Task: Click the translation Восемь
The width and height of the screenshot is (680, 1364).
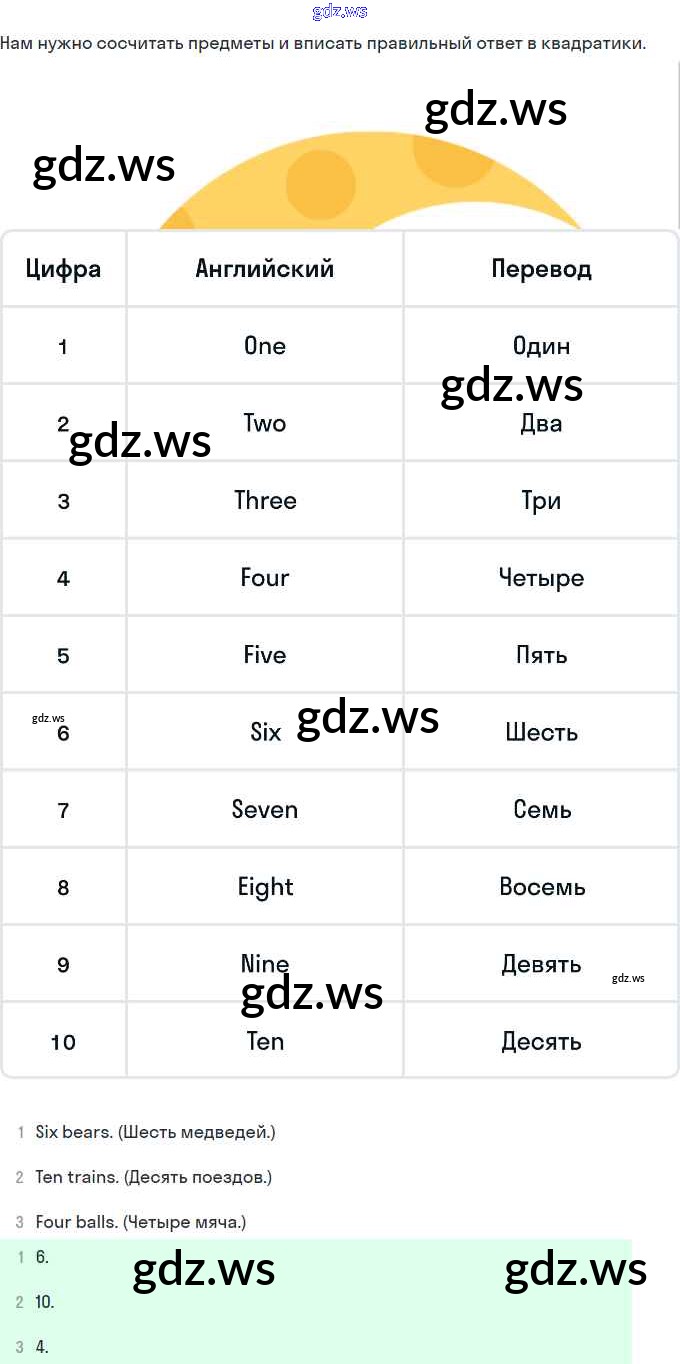Action: pos(541,887)
